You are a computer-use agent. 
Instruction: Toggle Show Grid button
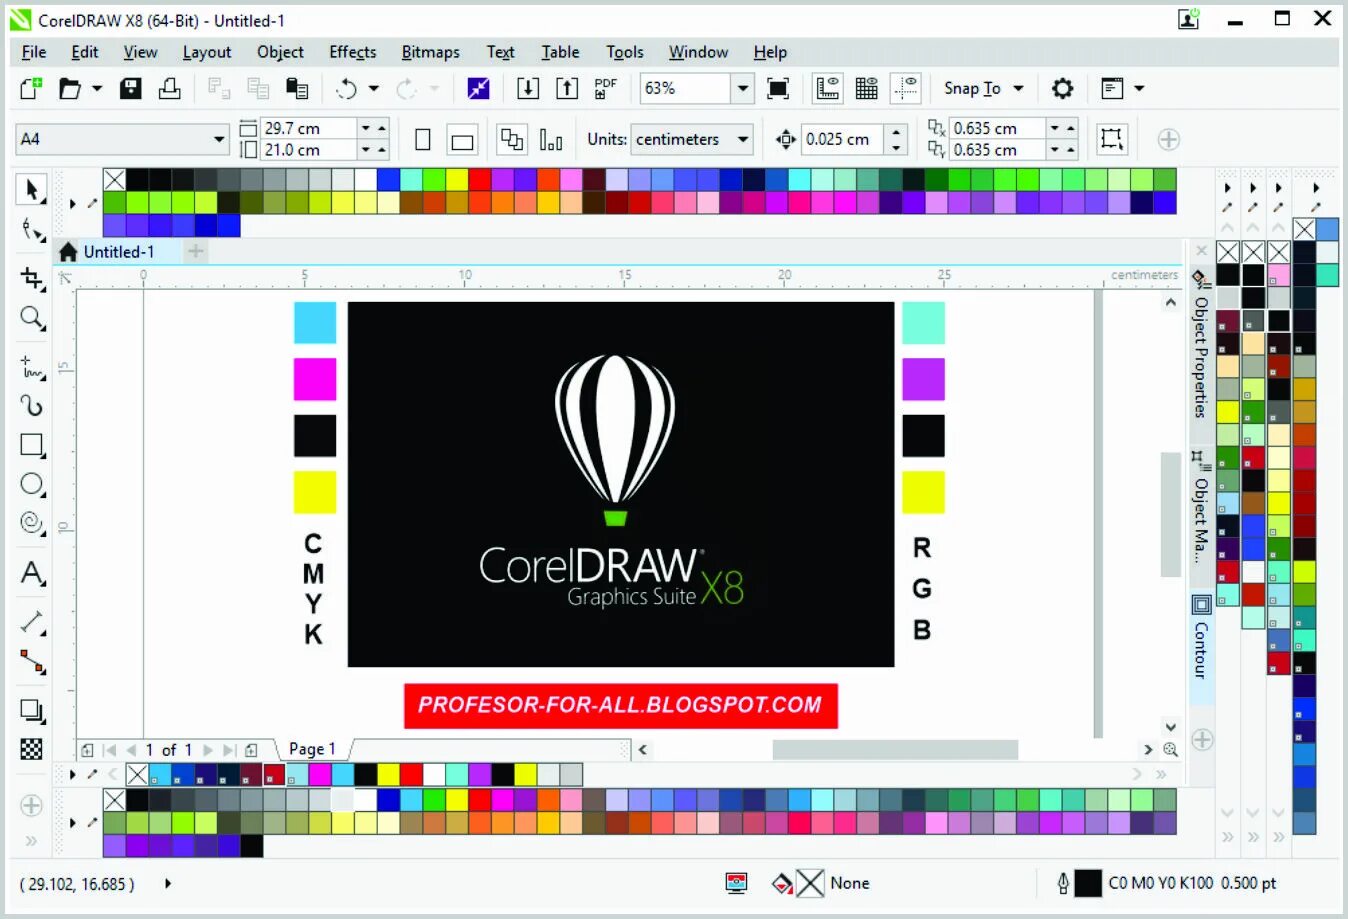867,88
